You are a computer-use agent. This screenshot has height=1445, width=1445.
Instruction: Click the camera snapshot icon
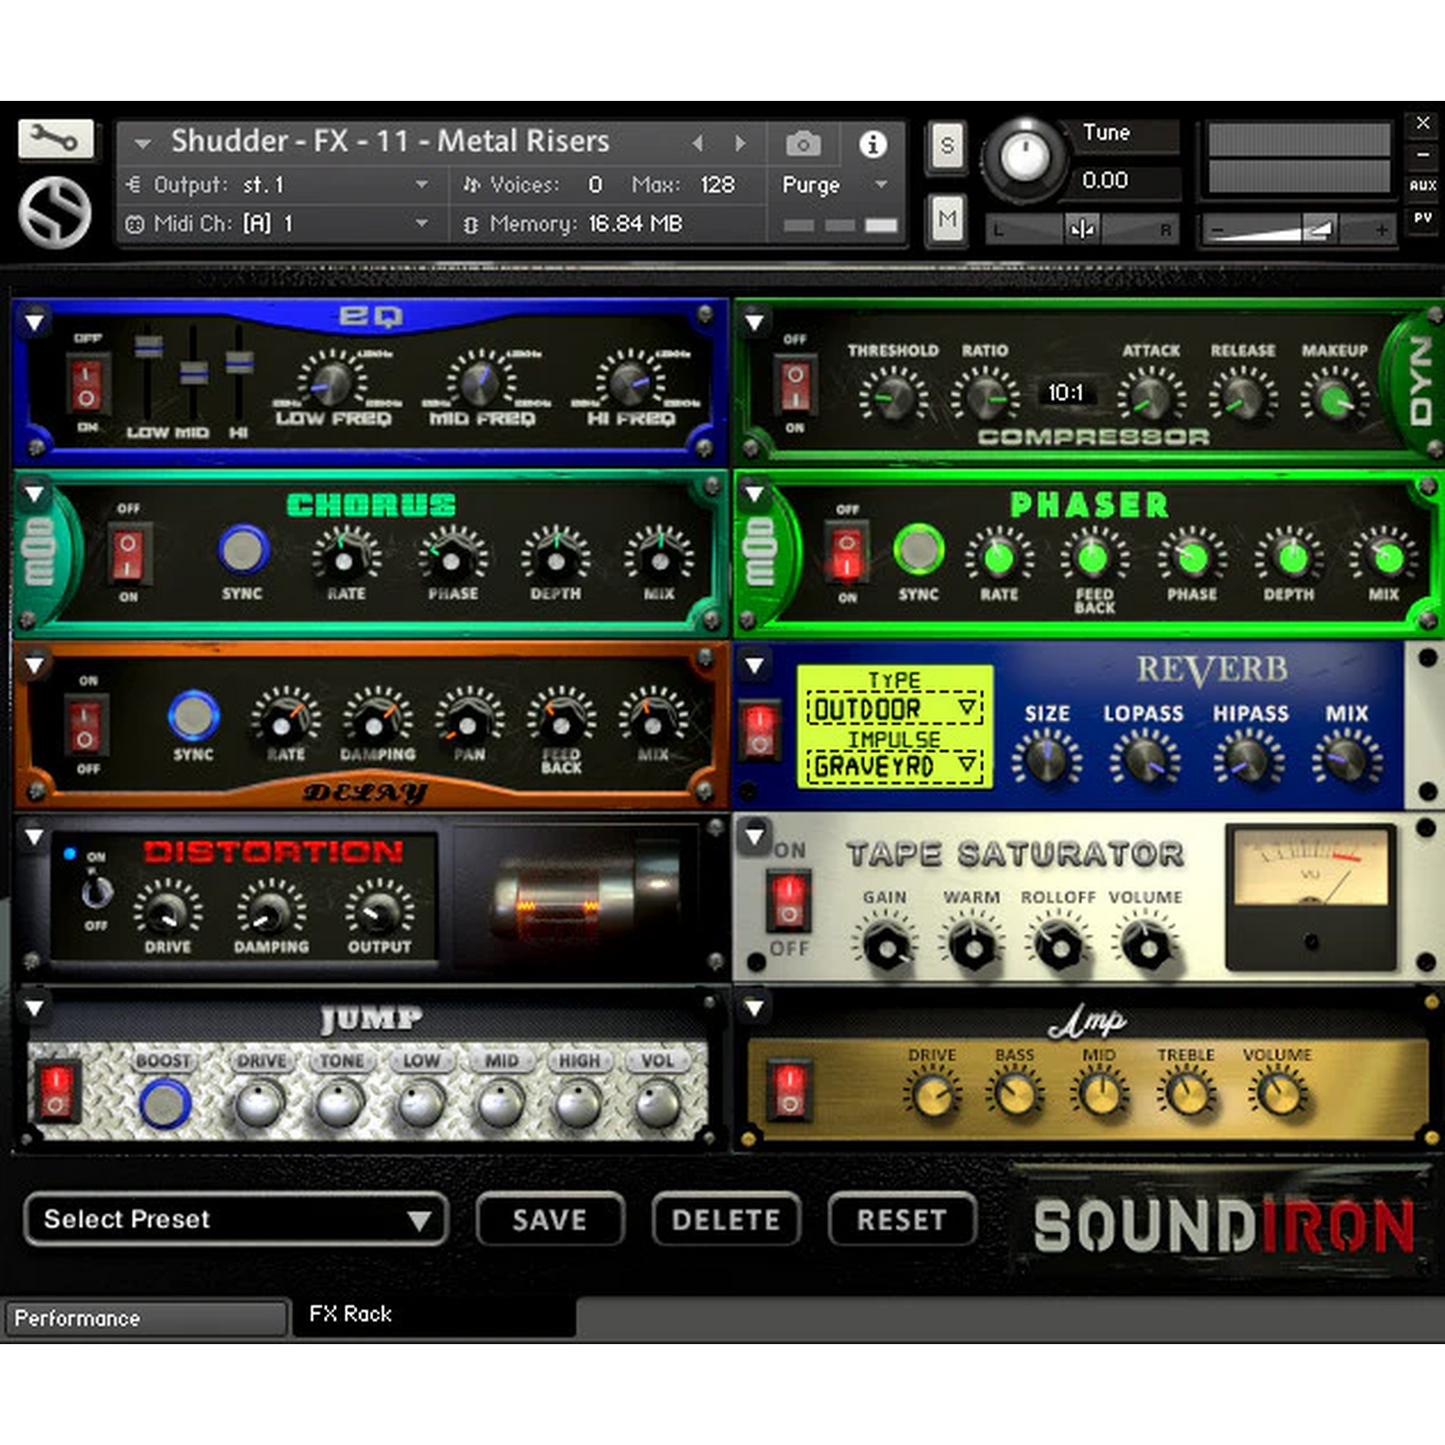click(x=802, y=144)
